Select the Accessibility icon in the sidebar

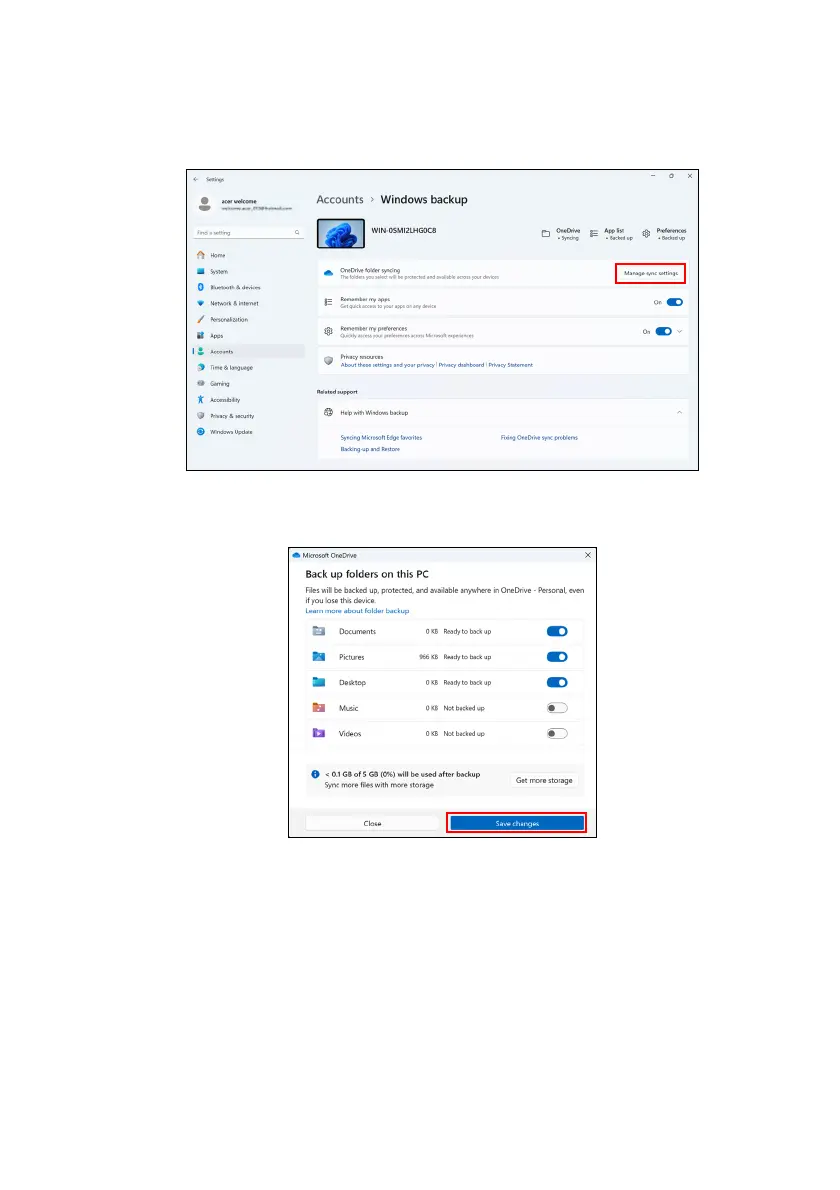point(201,400)
